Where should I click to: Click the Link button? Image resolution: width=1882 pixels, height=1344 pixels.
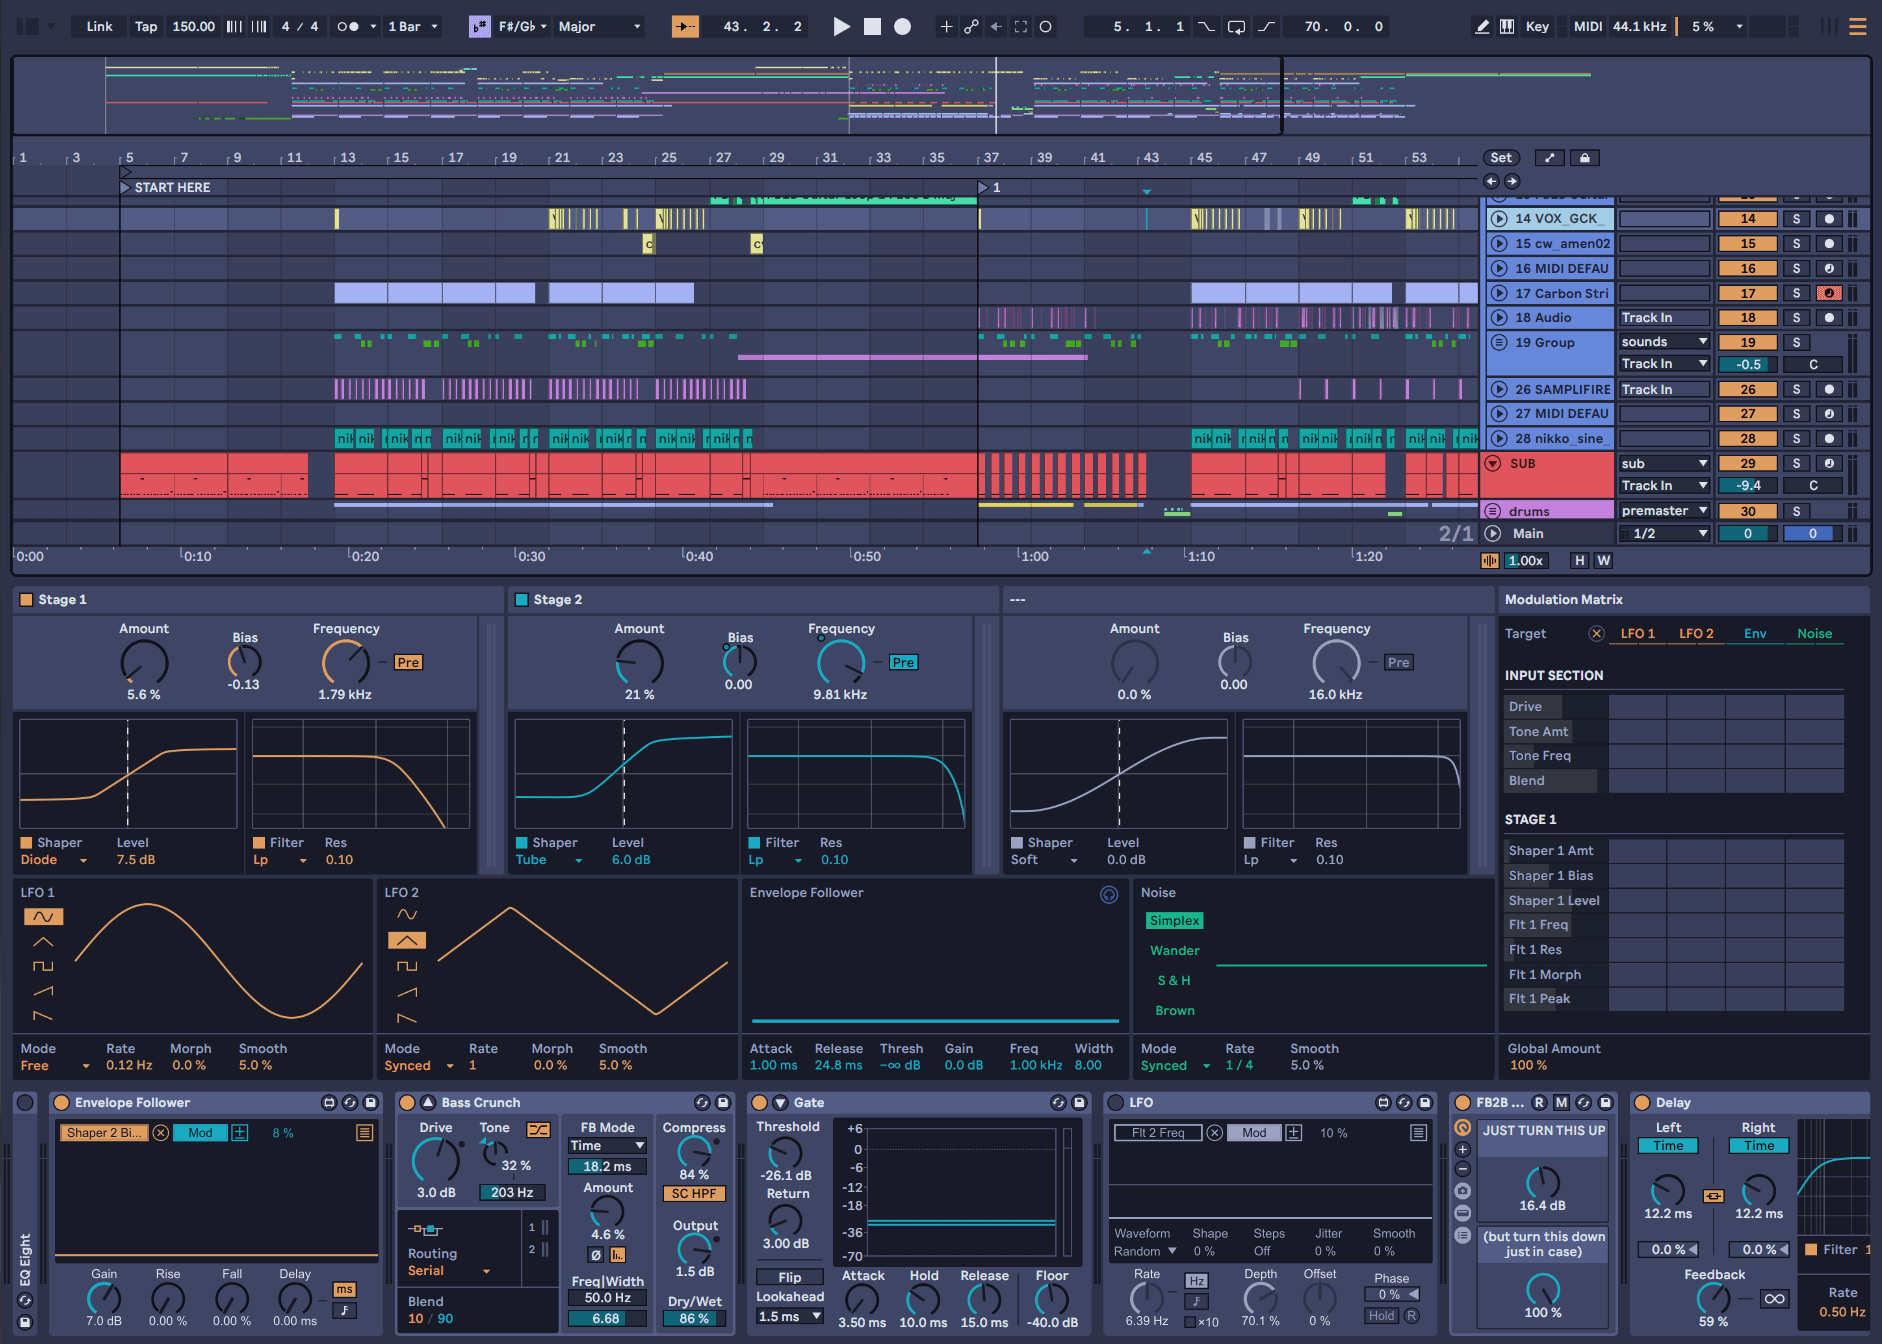pos(99,27)
